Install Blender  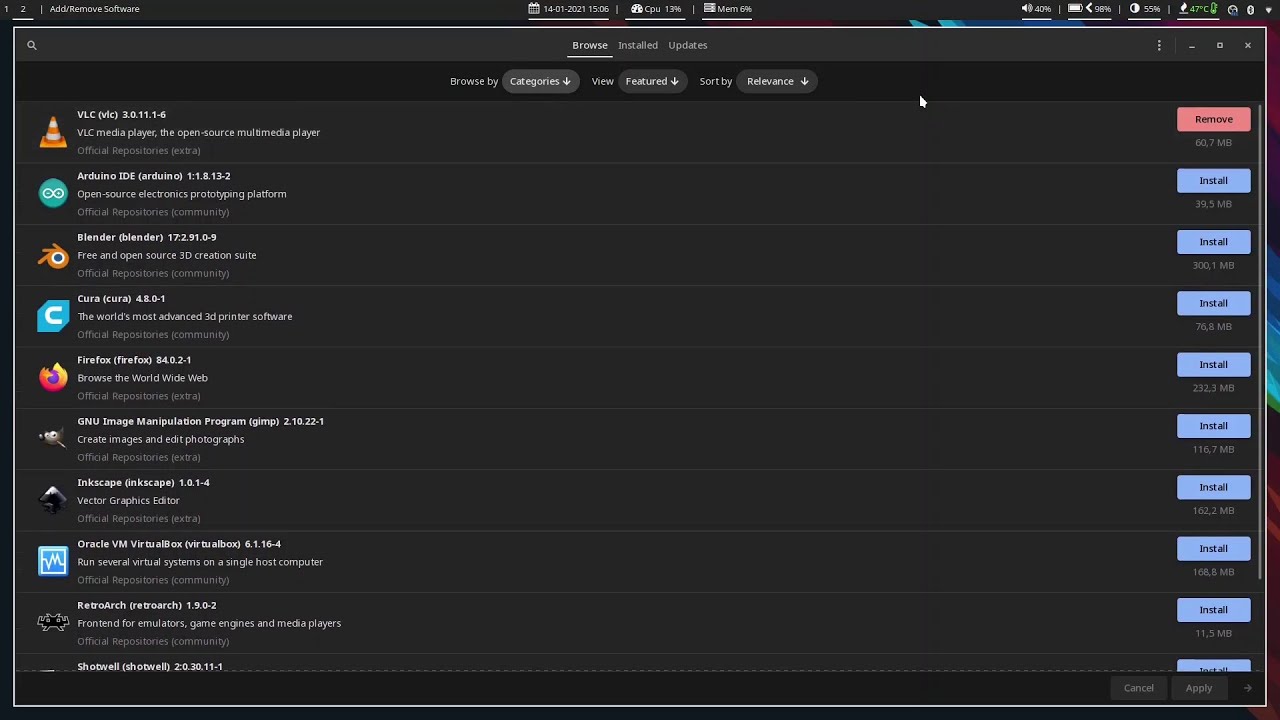click(x=1213, y=242)
